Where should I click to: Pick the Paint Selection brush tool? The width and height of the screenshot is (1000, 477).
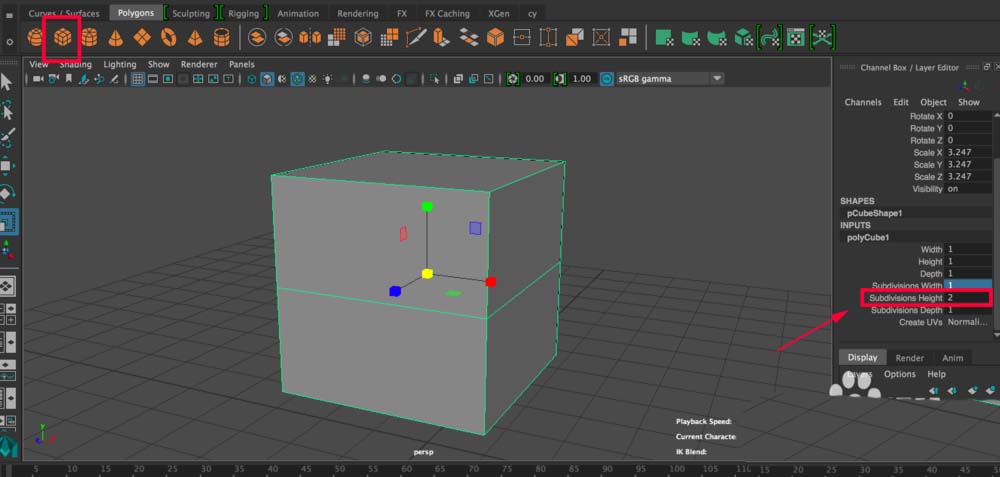8,138
